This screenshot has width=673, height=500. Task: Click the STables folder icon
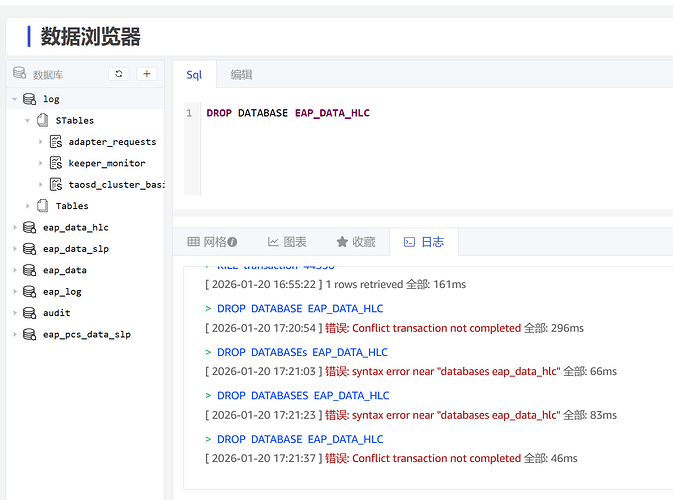click(43, 120)
